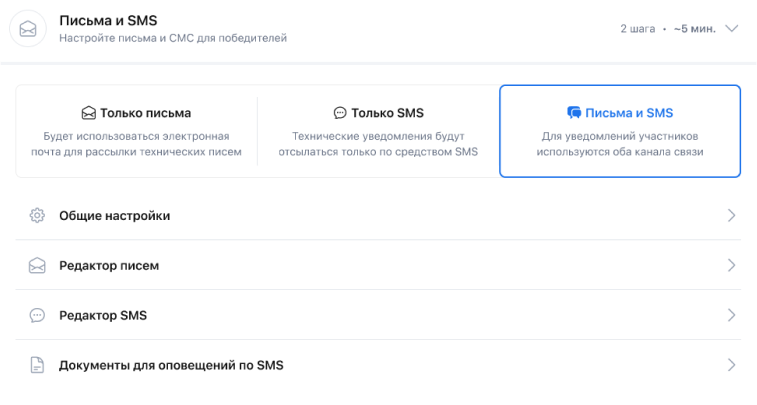Select the Только письма option
This screenshot has width=757, height=405.
click(x=137, y=131)
